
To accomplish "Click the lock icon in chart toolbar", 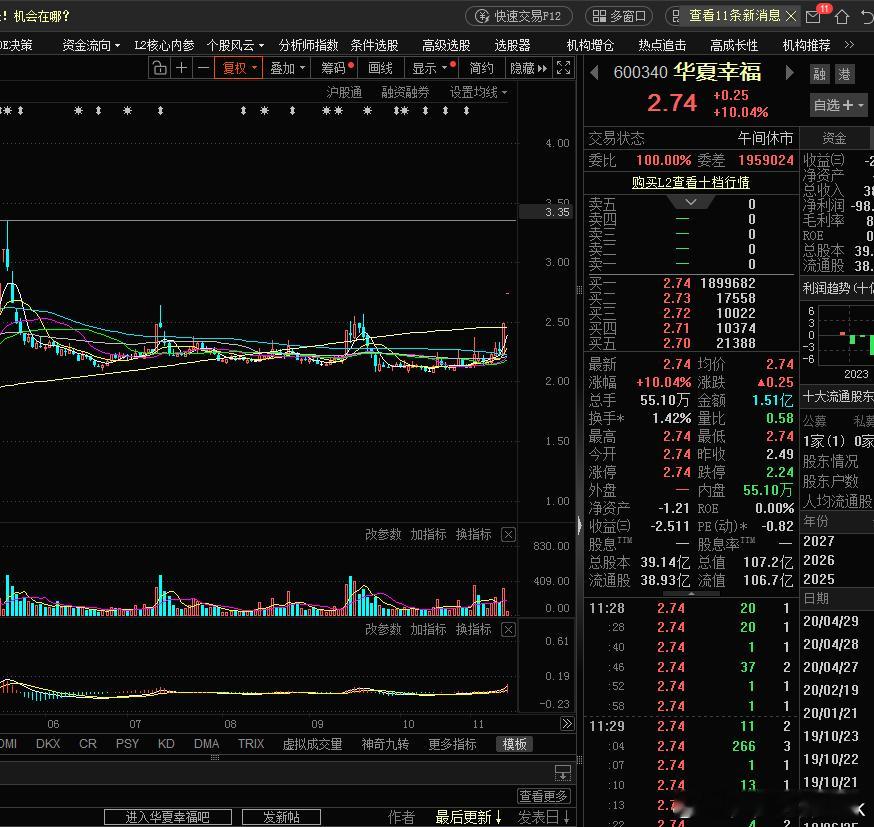I will click(159, 68).
